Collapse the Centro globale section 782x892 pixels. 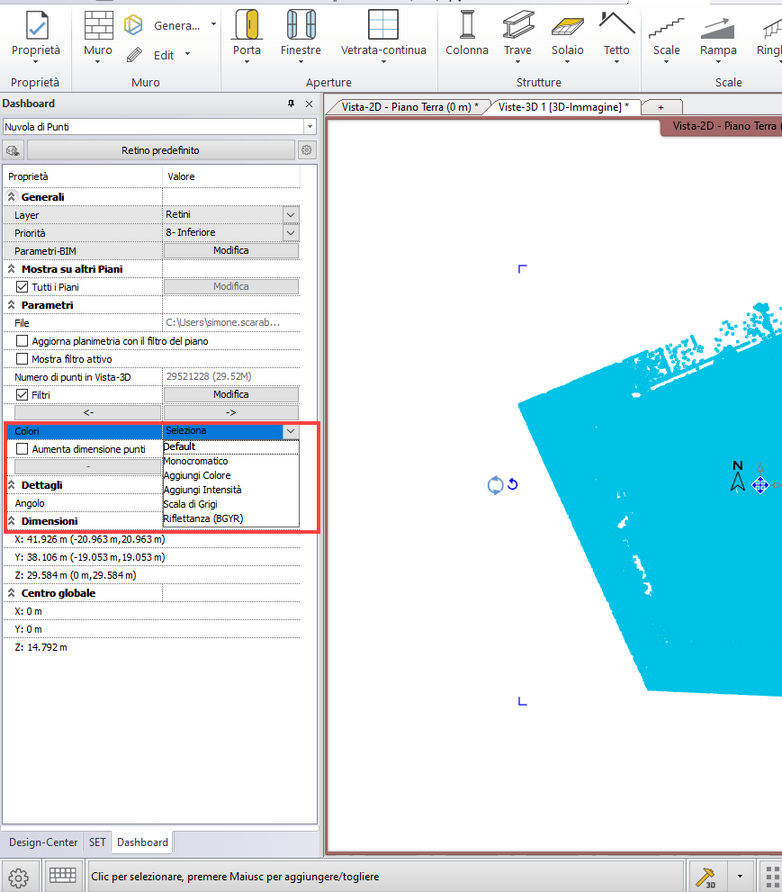click(11, 593)
